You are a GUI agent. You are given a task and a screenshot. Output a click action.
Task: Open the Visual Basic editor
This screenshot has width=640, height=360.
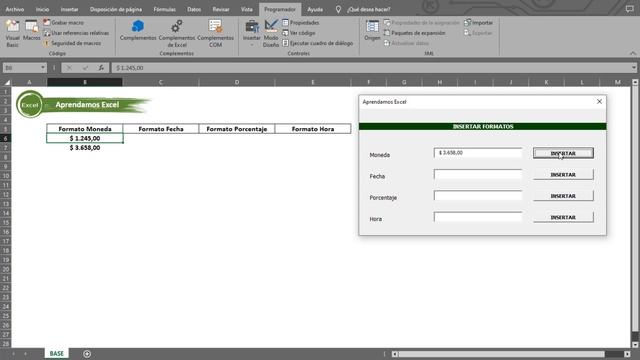click(13, 33)
